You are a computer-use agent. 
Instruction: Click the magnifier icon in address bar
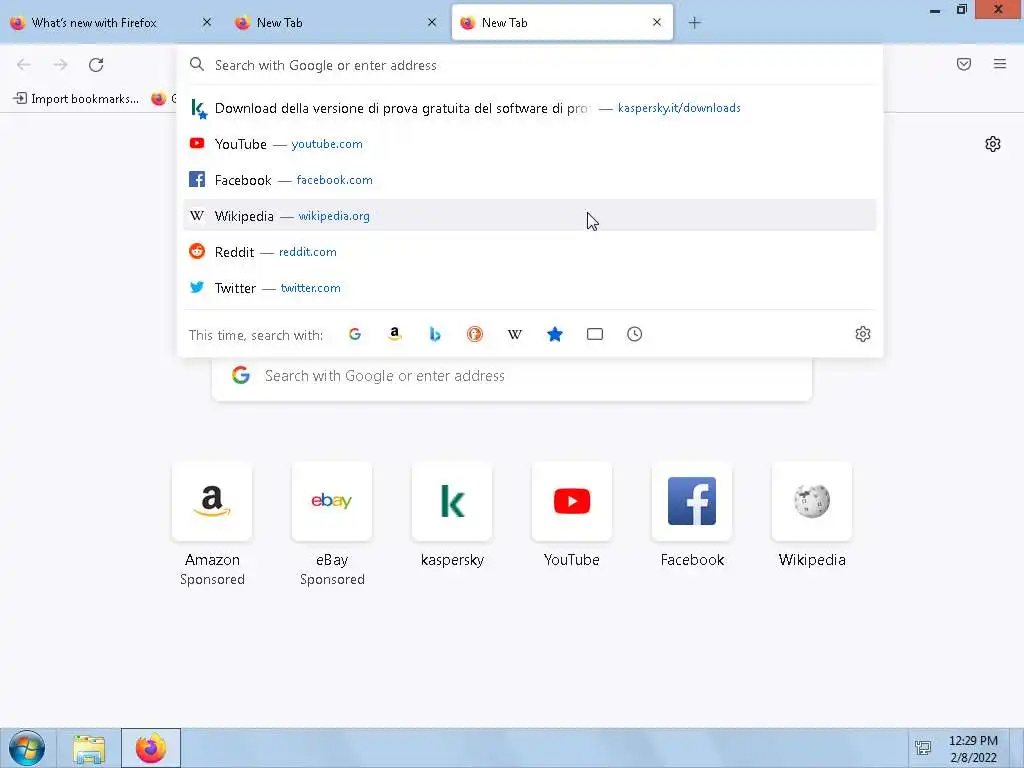197,65
